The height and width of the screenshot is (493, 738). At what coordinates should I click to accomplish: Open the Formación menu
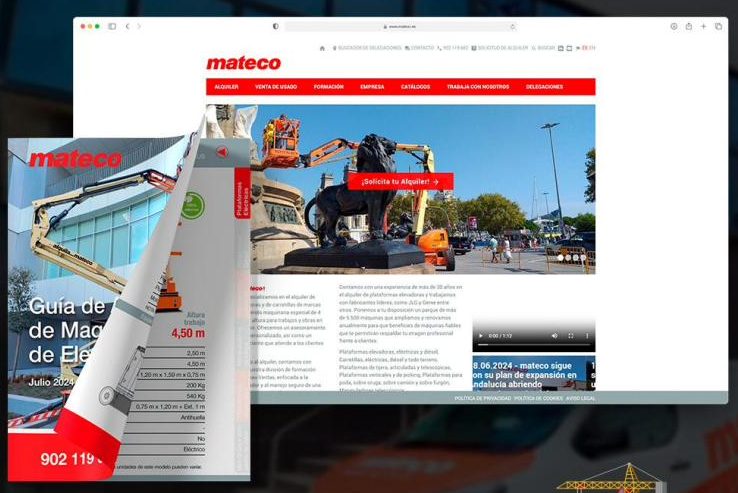[329, 87]
